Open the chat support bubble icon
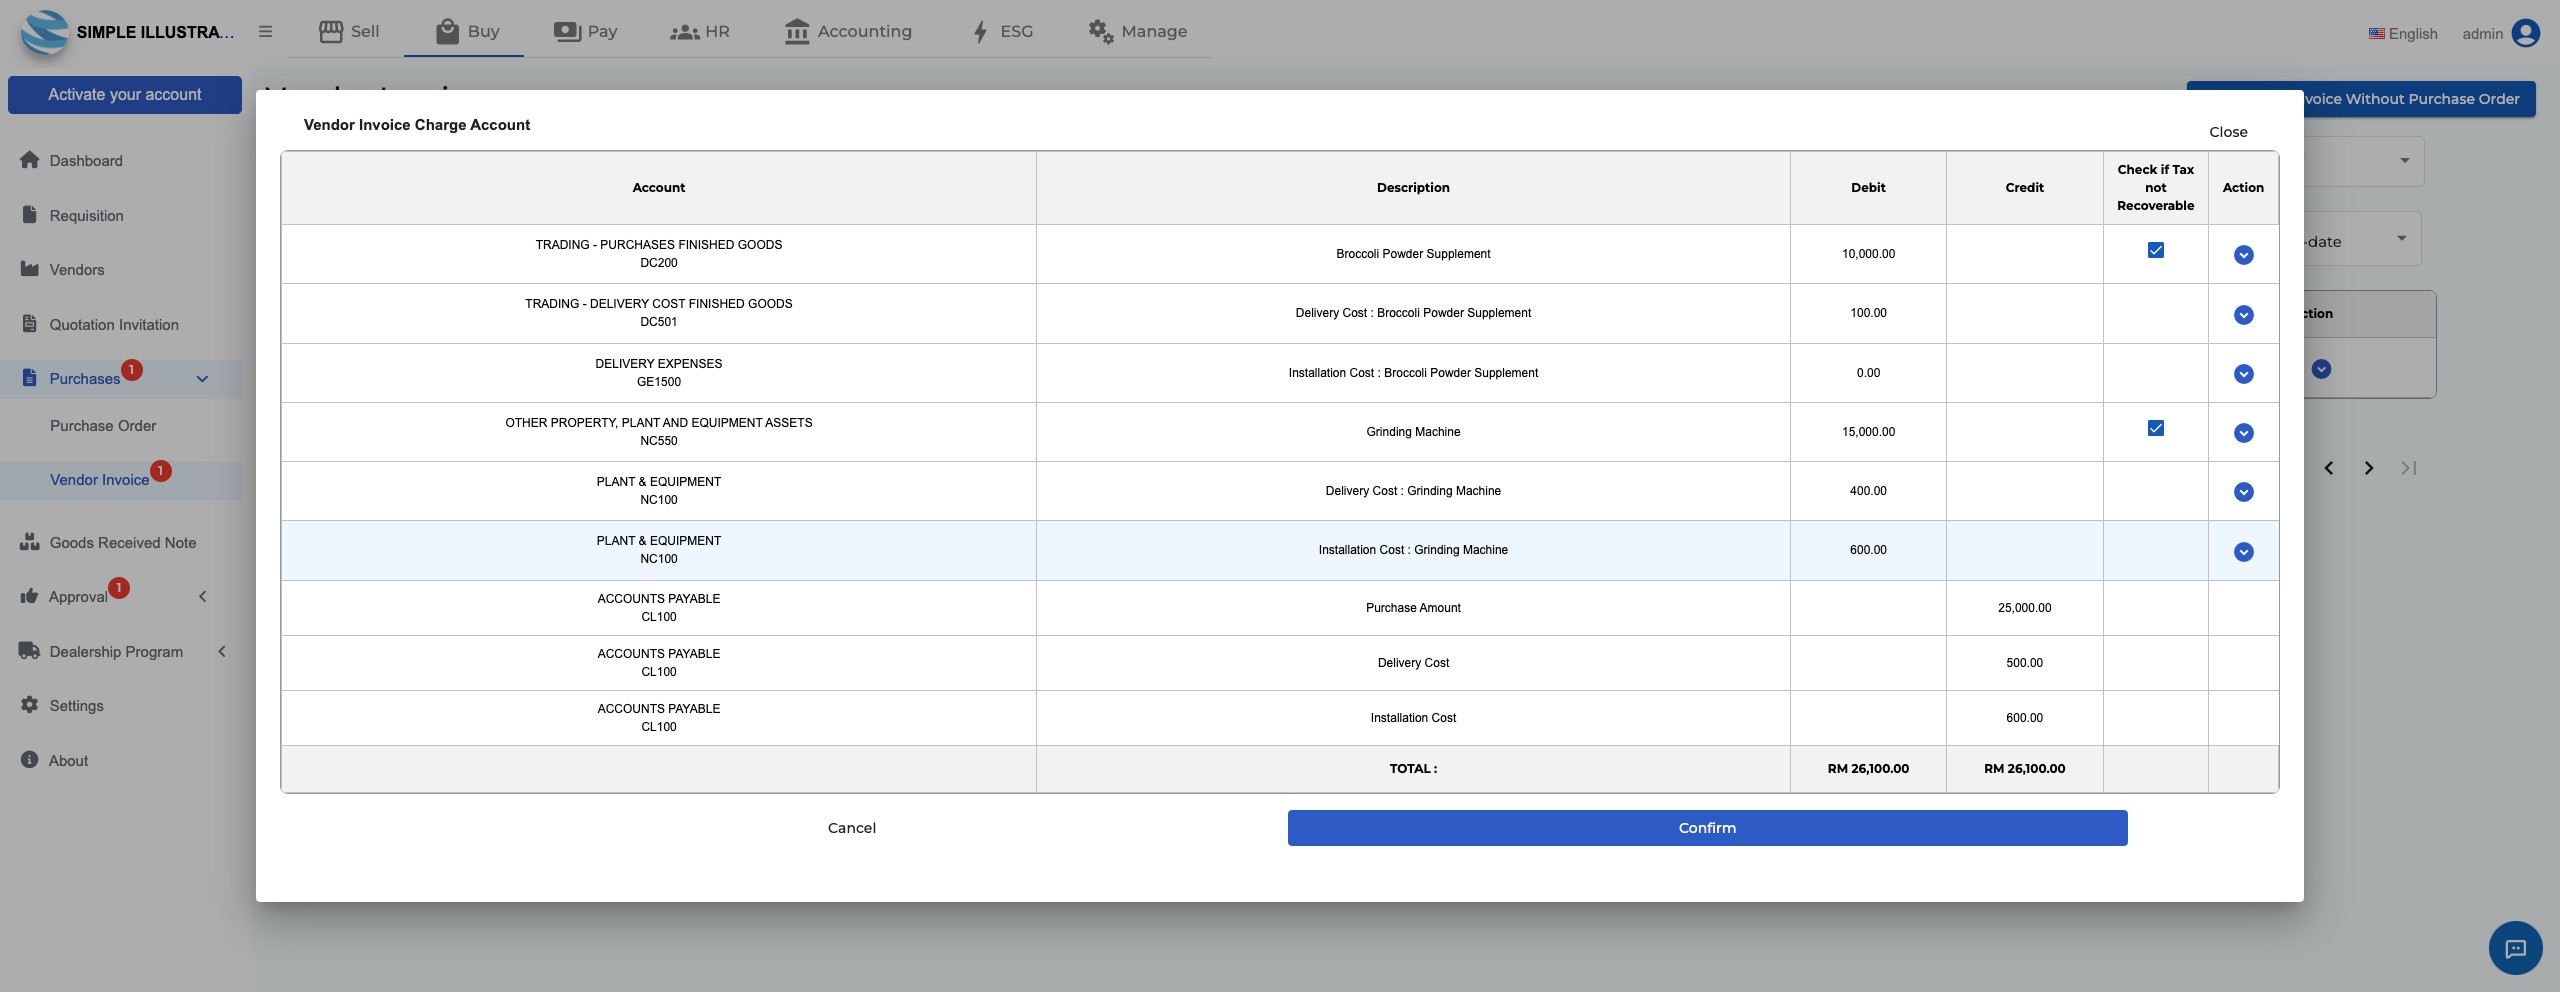The image size is (2560, 992). [x=2515, y=948]
